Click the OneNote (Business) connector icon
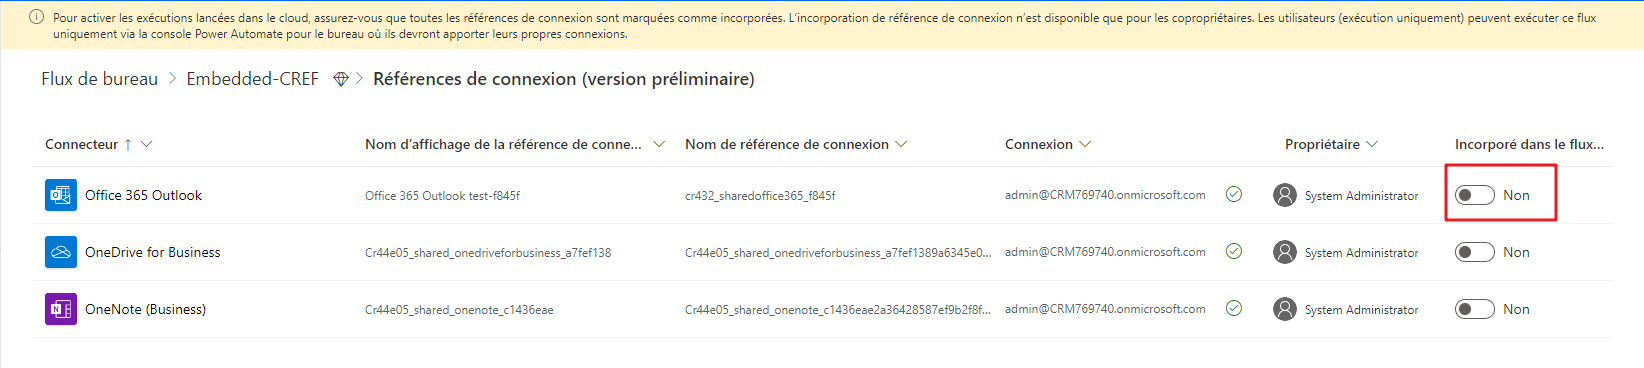 coord(61,309)
